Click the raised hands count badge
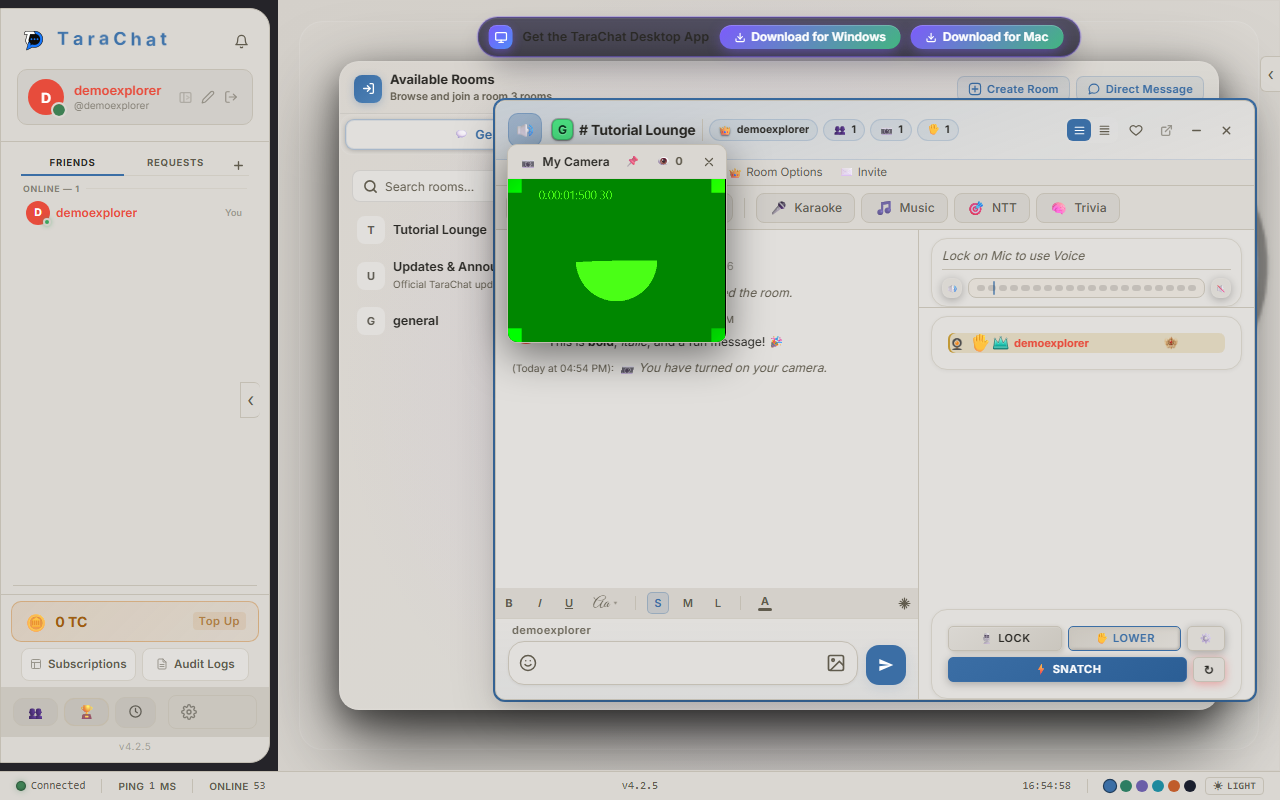 point(938,130)
